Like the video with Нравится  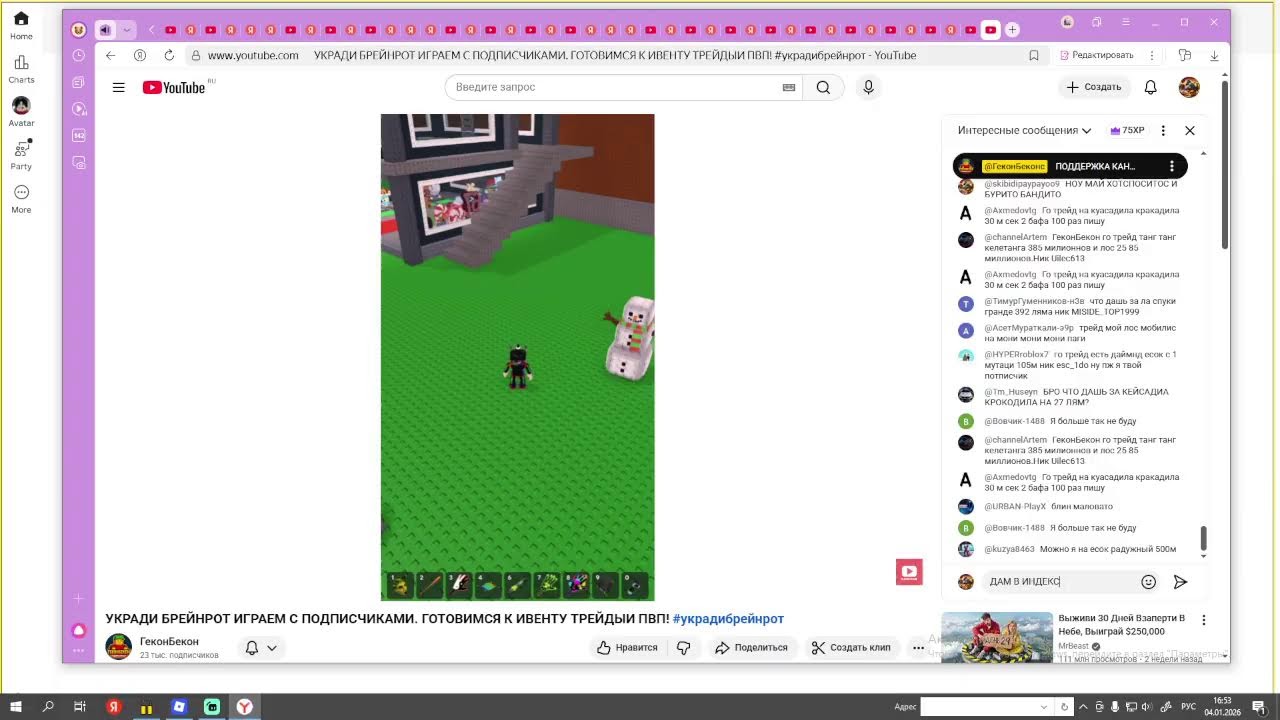coord(627,647)
